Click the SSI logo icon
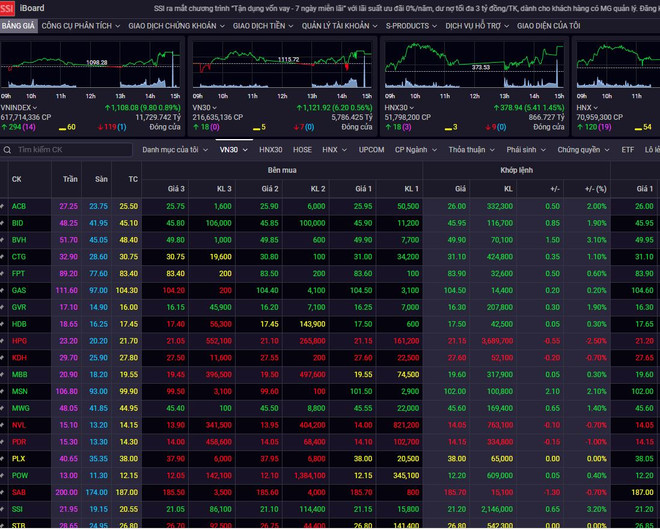This screenshot has width=660, height=530. 8,8
